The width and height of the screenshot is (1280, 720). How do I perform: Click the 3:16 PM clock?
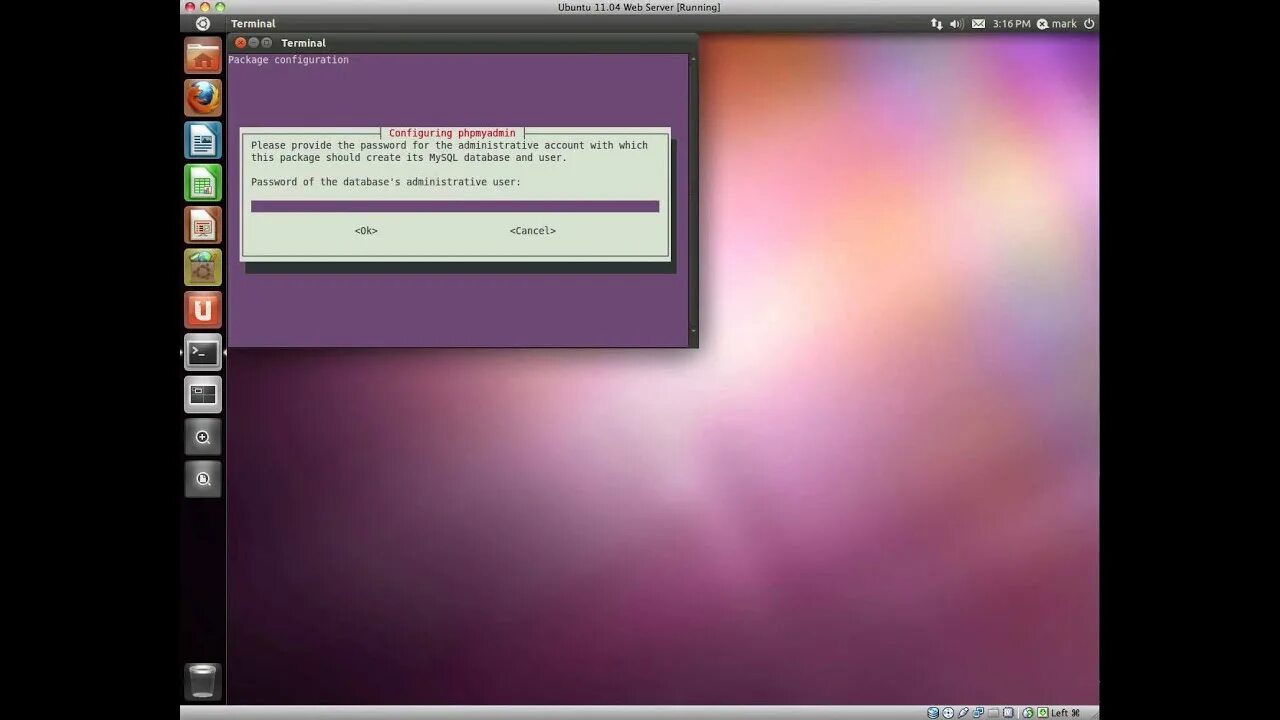pyautogui.click(x=1011, y=23)
